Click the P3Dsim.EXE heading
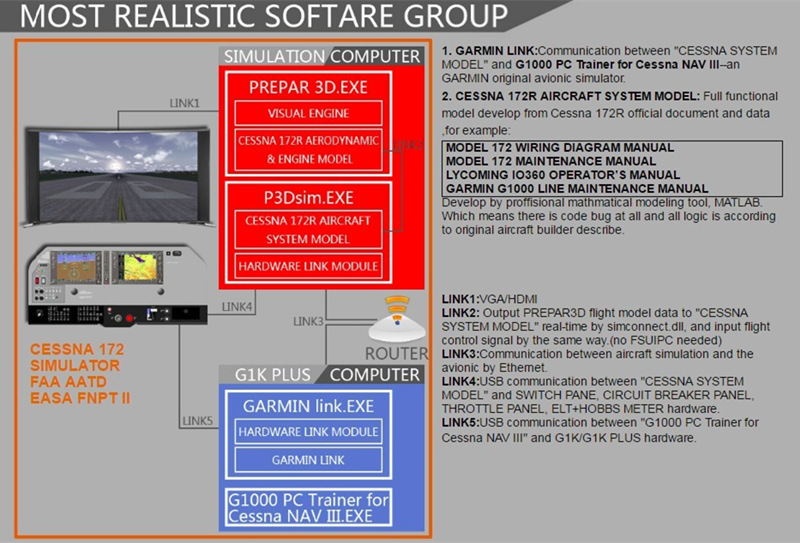This screenshot has width=800, height=543. point(308,198)
